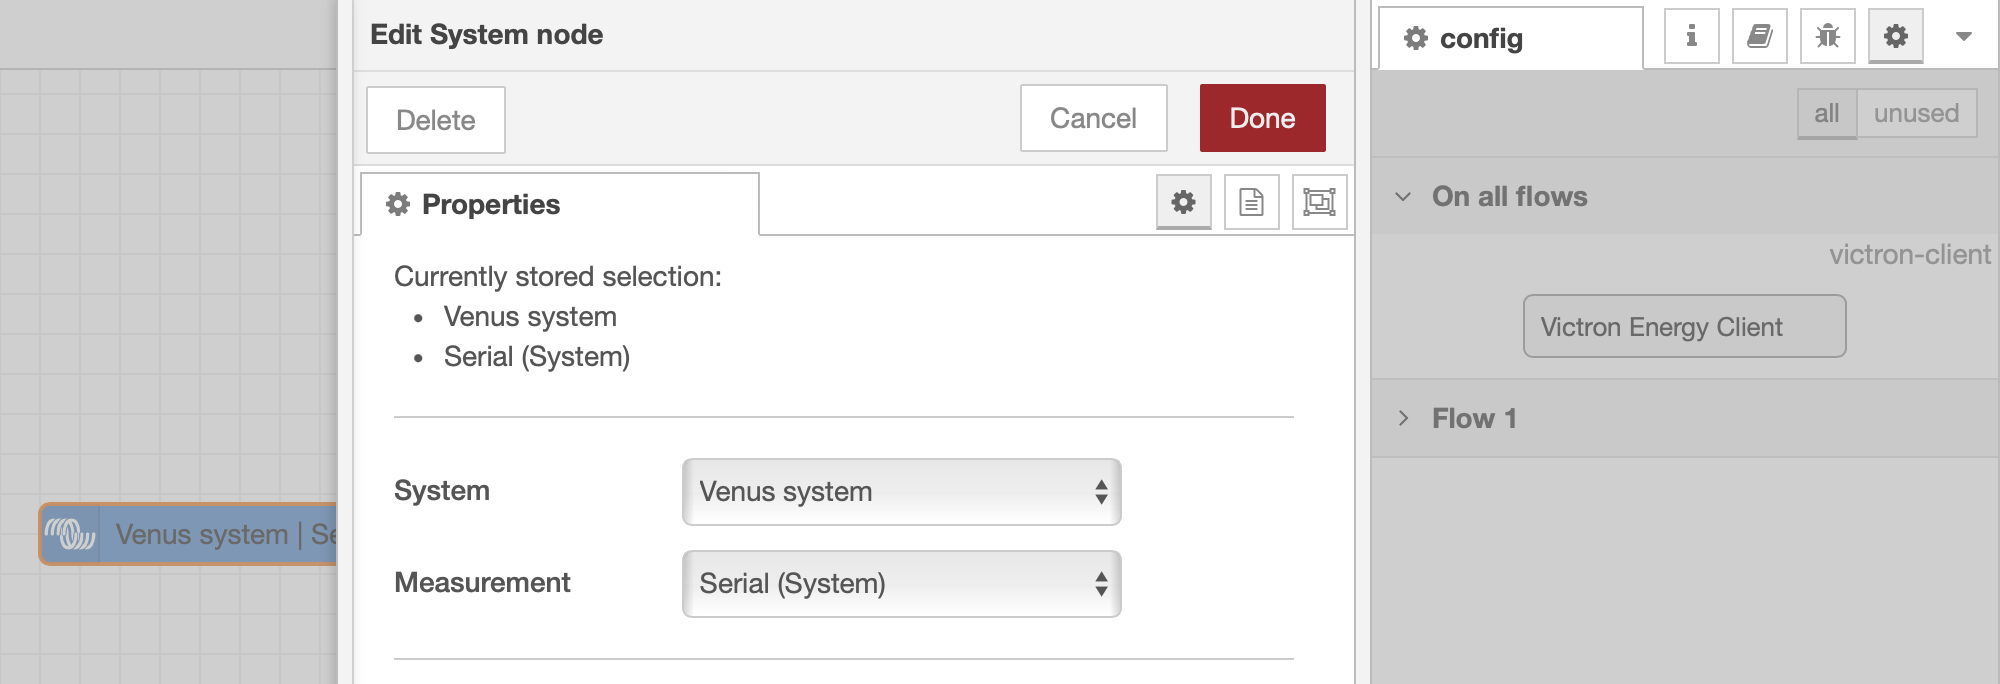The height and width of the screenshot is (684, 2000).
Task: Filter to show only unused config nodes
Action: [x=1917, y=113]
